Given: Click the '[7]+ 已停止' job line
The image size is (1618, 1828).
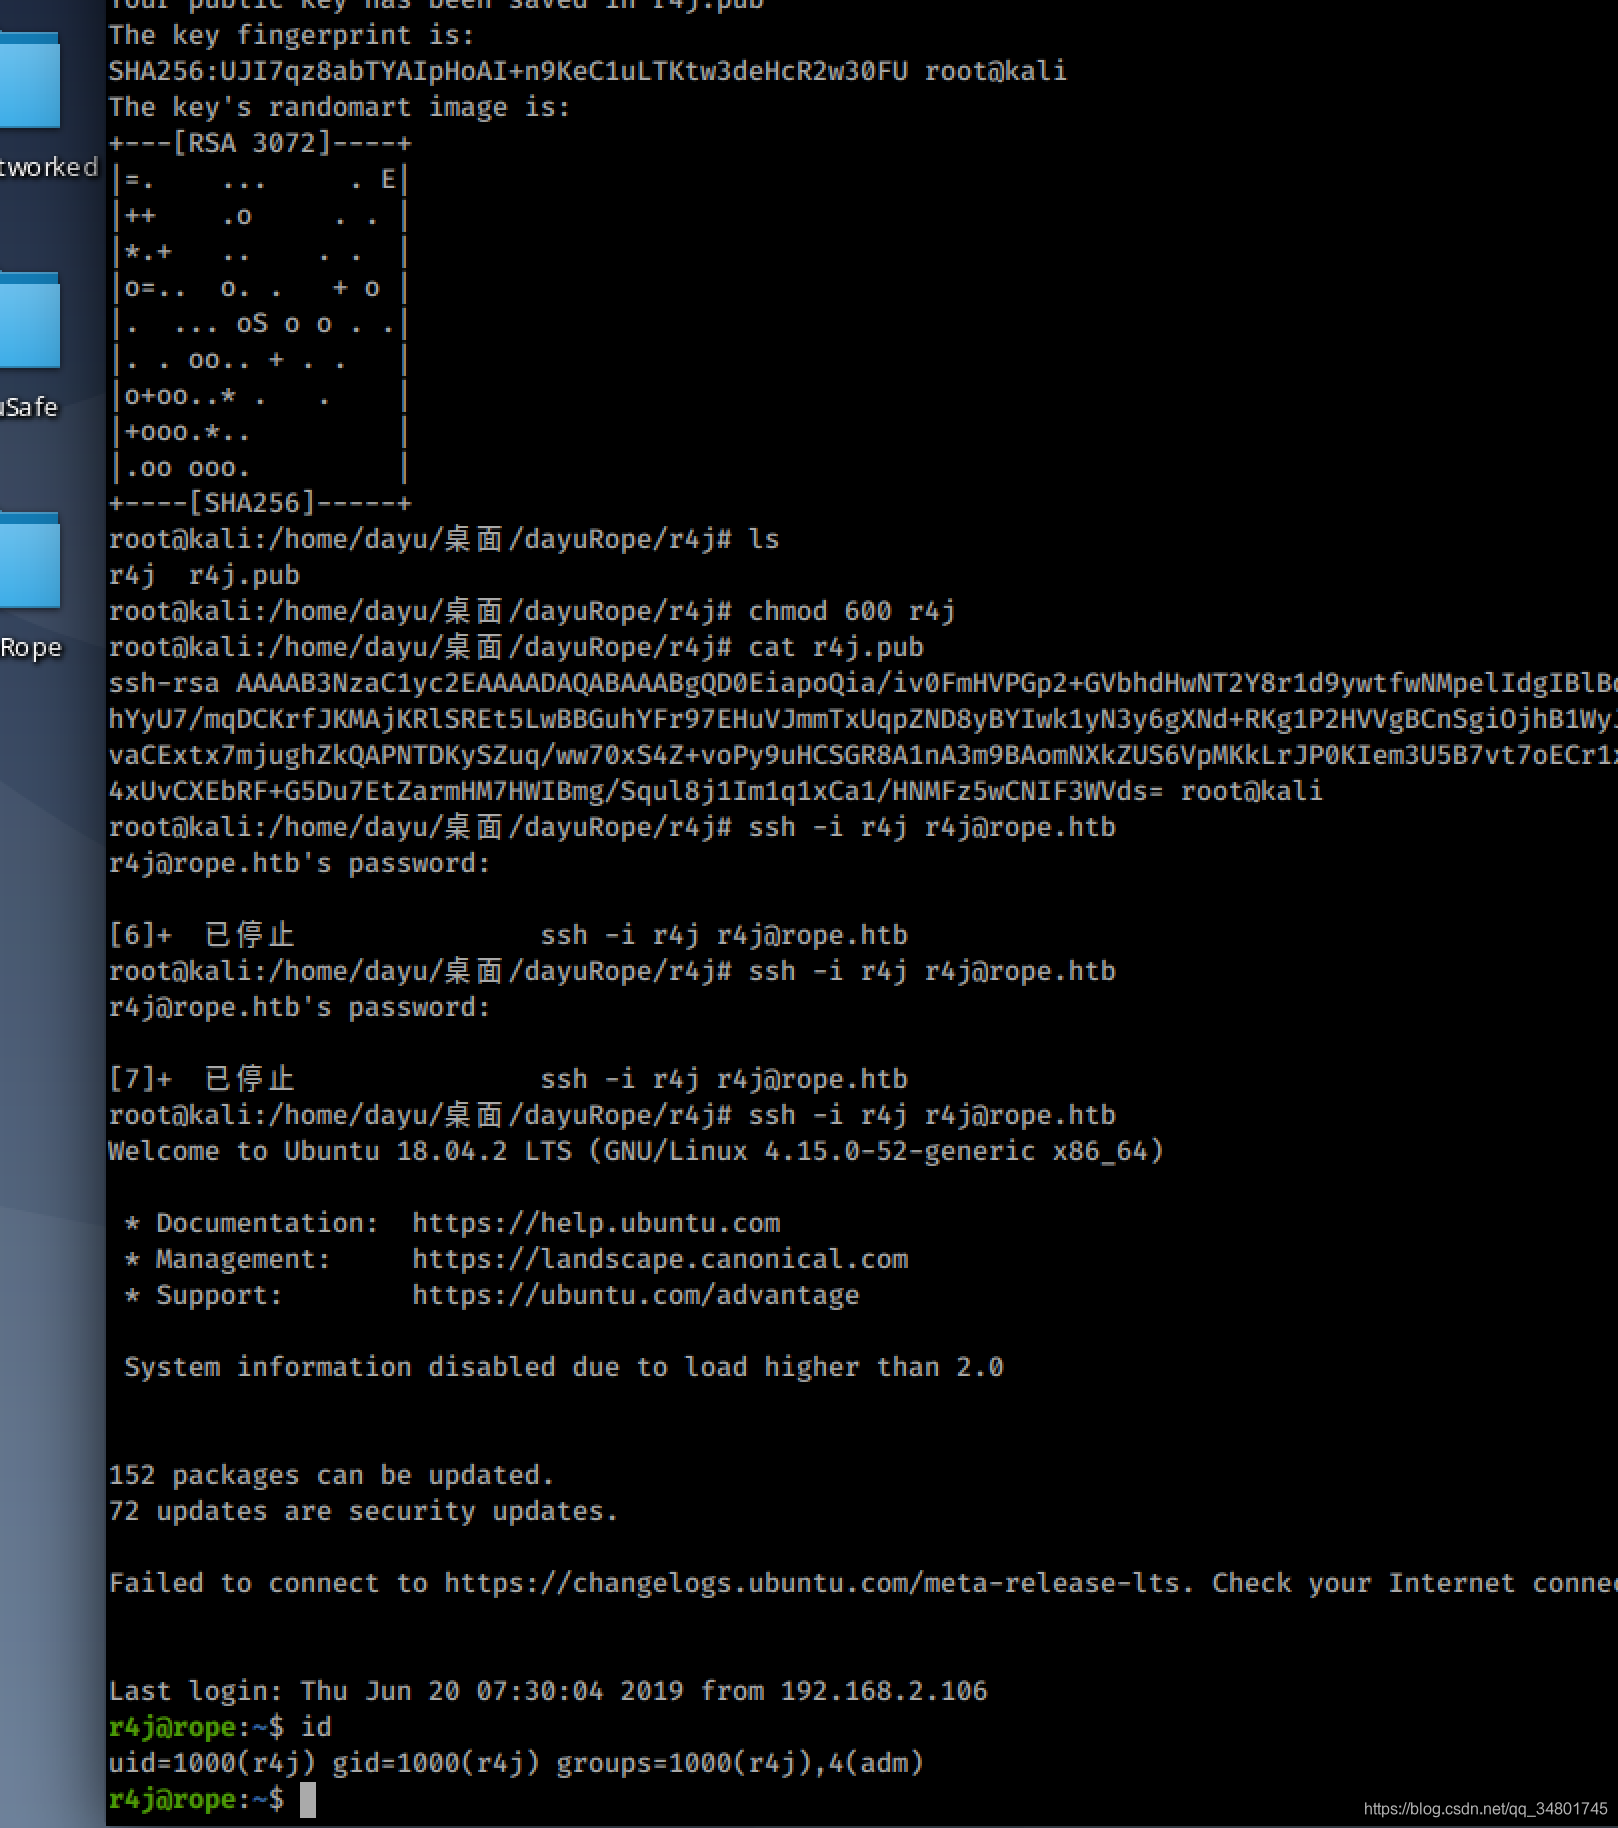Looking at the screenshot, I should click(x=508, y=1079).
